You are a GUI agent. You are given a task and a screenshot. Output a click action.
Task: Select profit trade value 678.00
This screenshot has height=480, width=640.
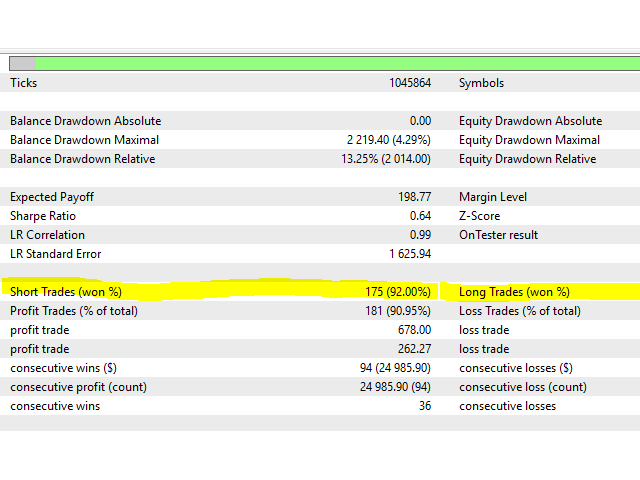pos(415,330)
